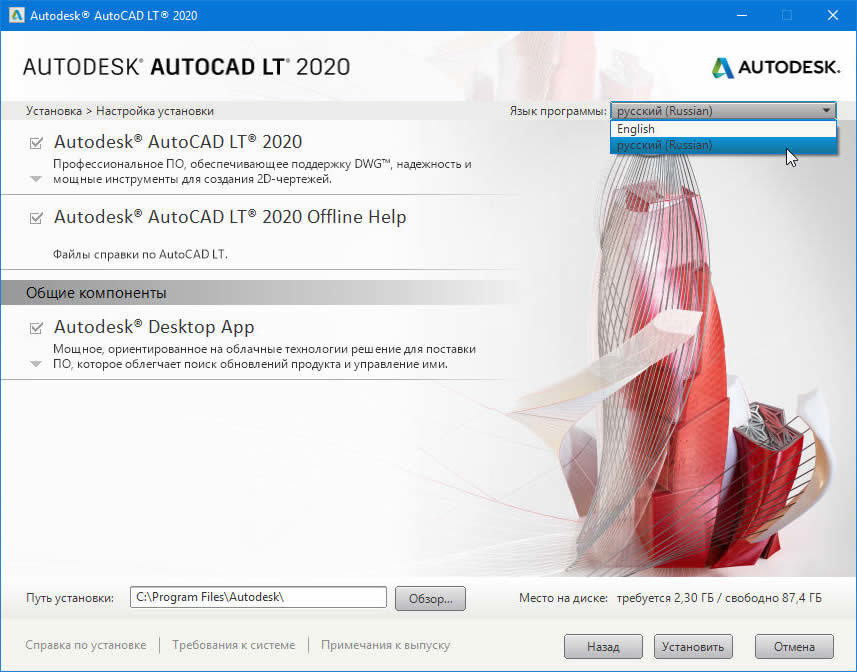Click the installation path input field

(x=258, y=597)
